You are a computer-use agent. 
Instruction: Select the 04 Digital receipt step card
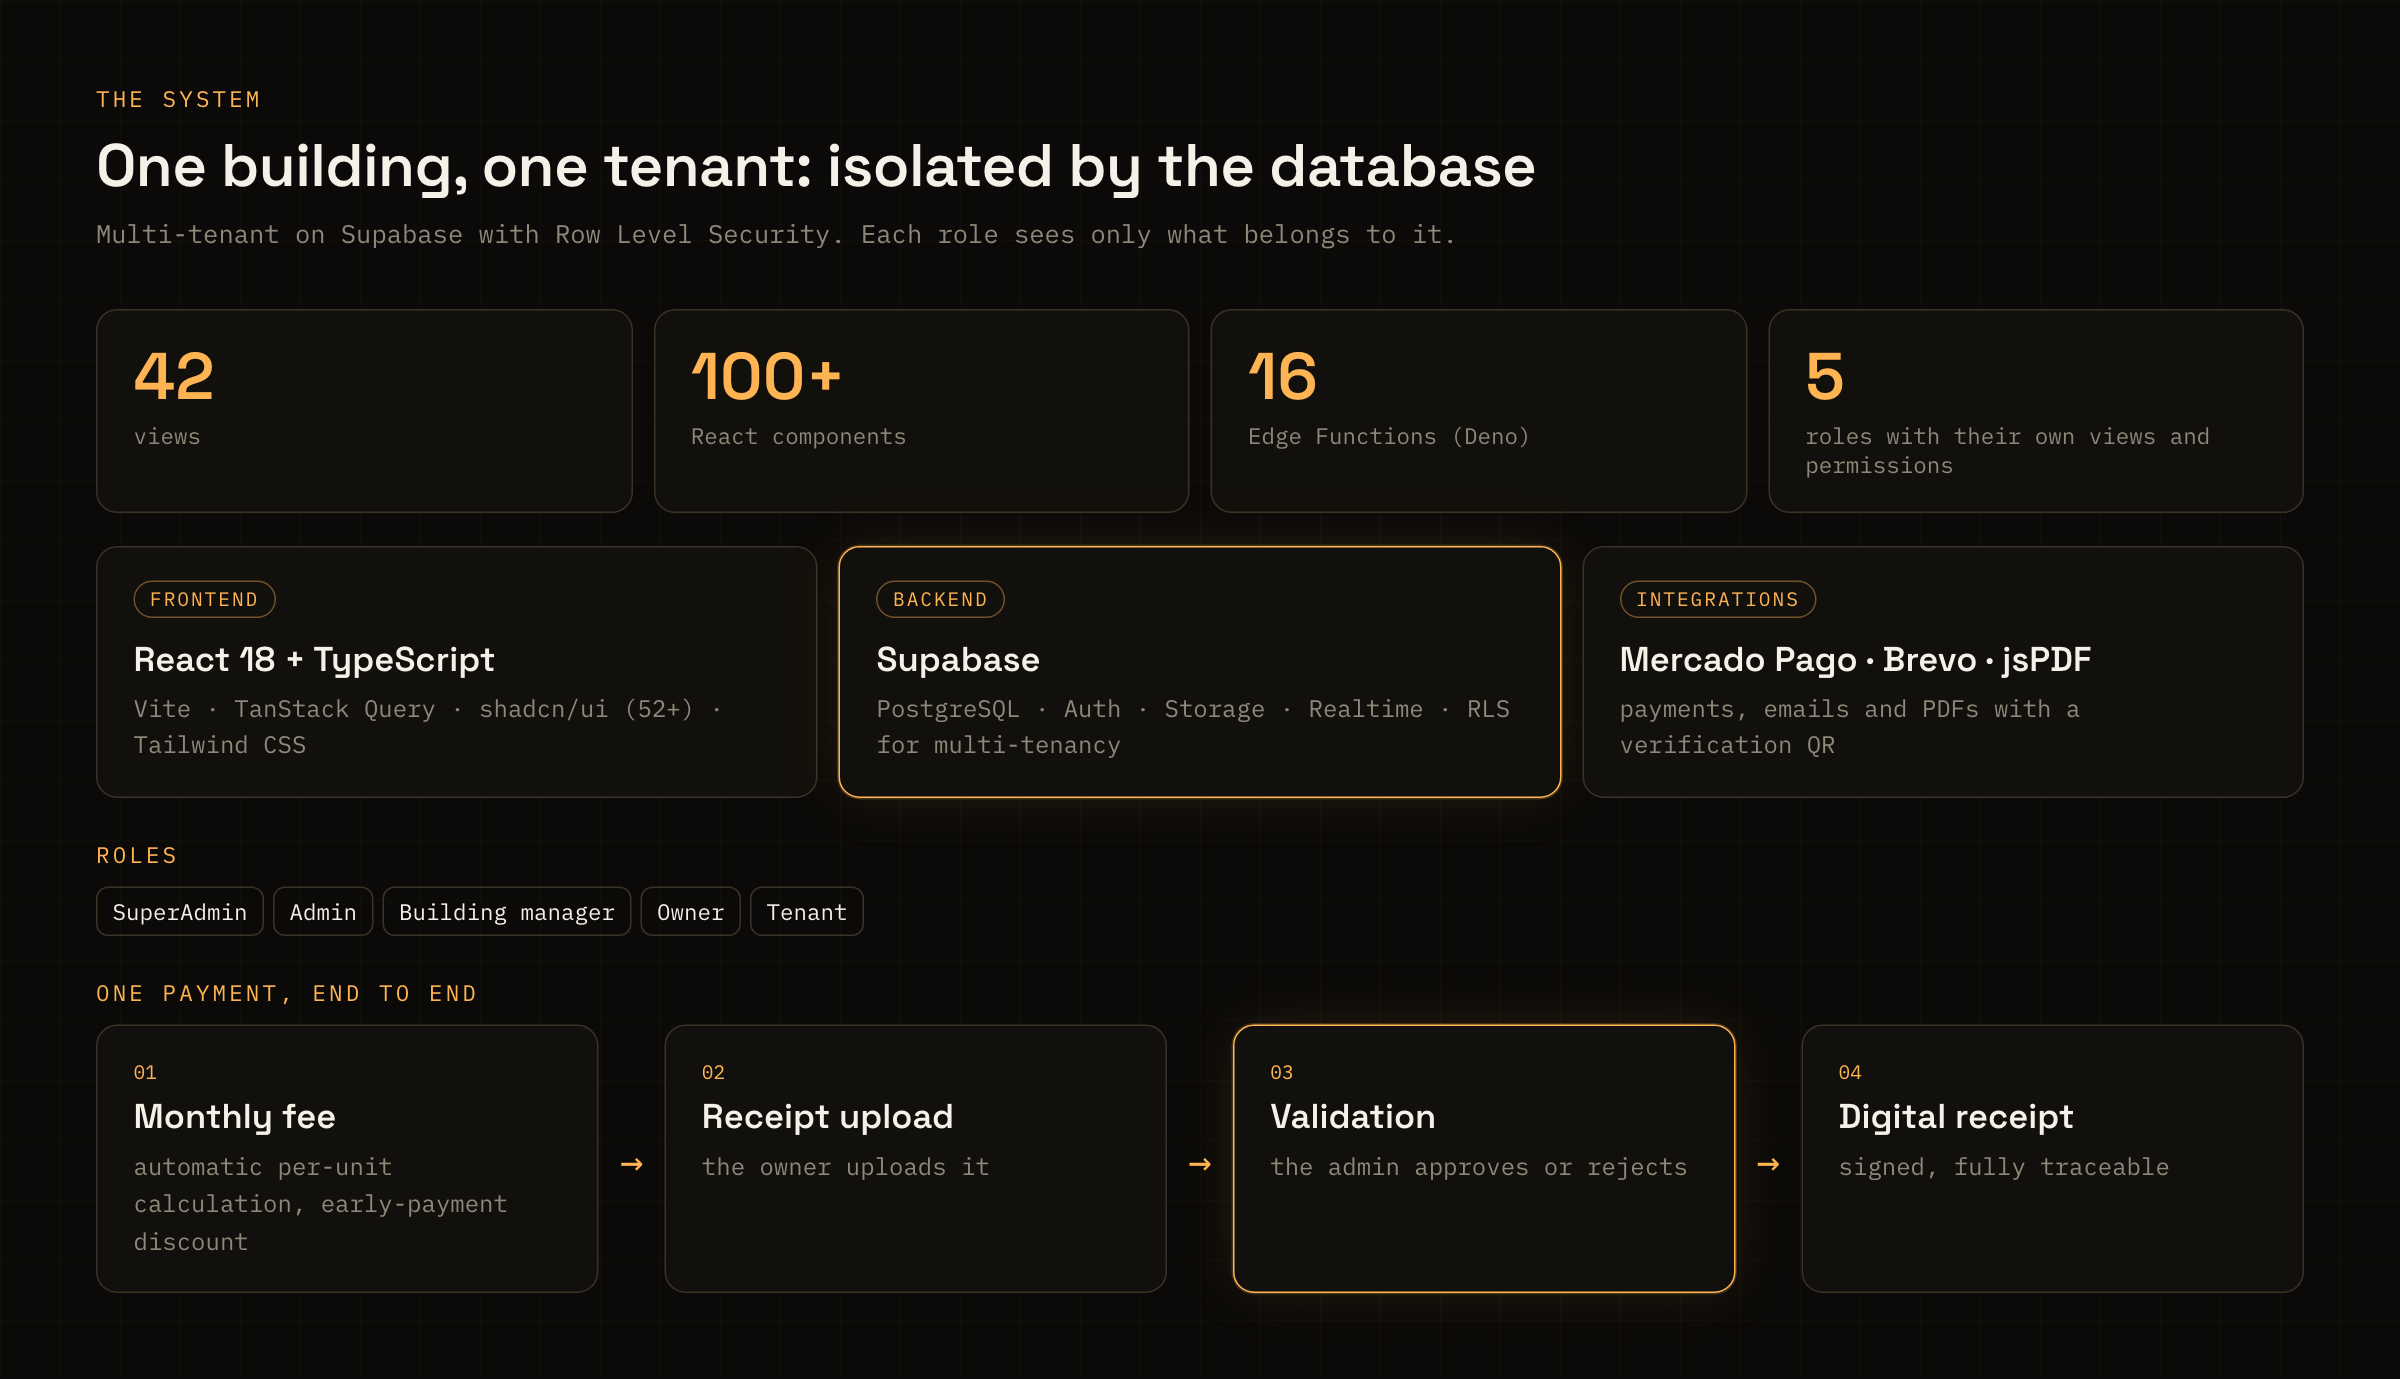pos(2053,1159)
